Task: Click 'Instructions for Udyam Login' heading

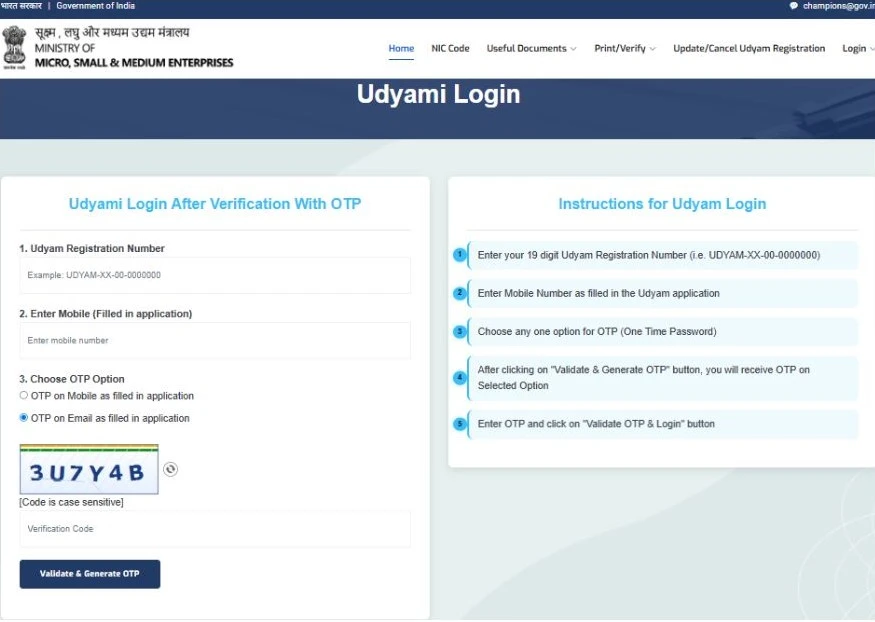Action: 662,204
